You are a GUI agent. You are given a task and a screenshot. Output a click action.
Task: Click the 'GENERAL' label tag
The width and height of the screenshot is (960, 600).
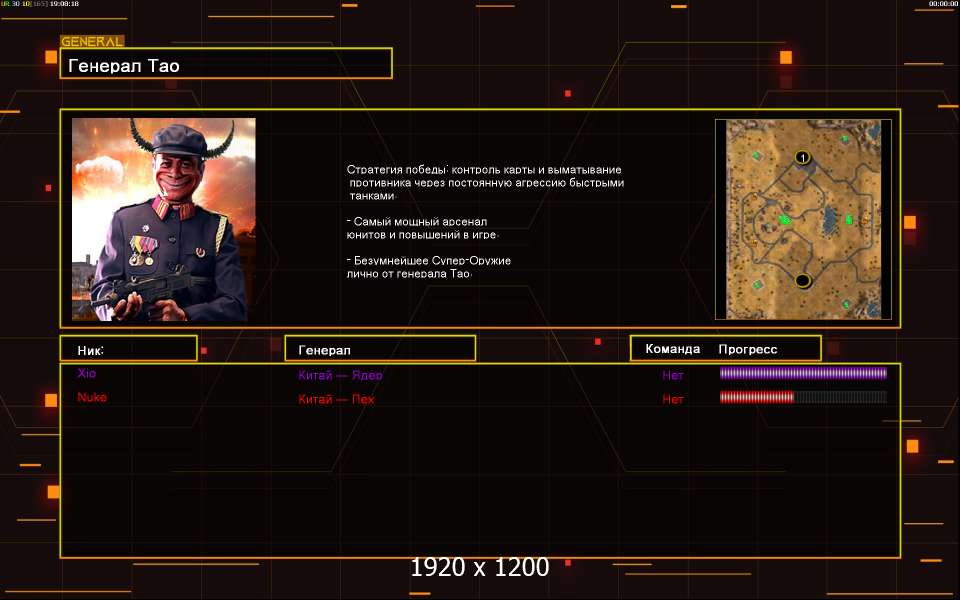point(92,42)
